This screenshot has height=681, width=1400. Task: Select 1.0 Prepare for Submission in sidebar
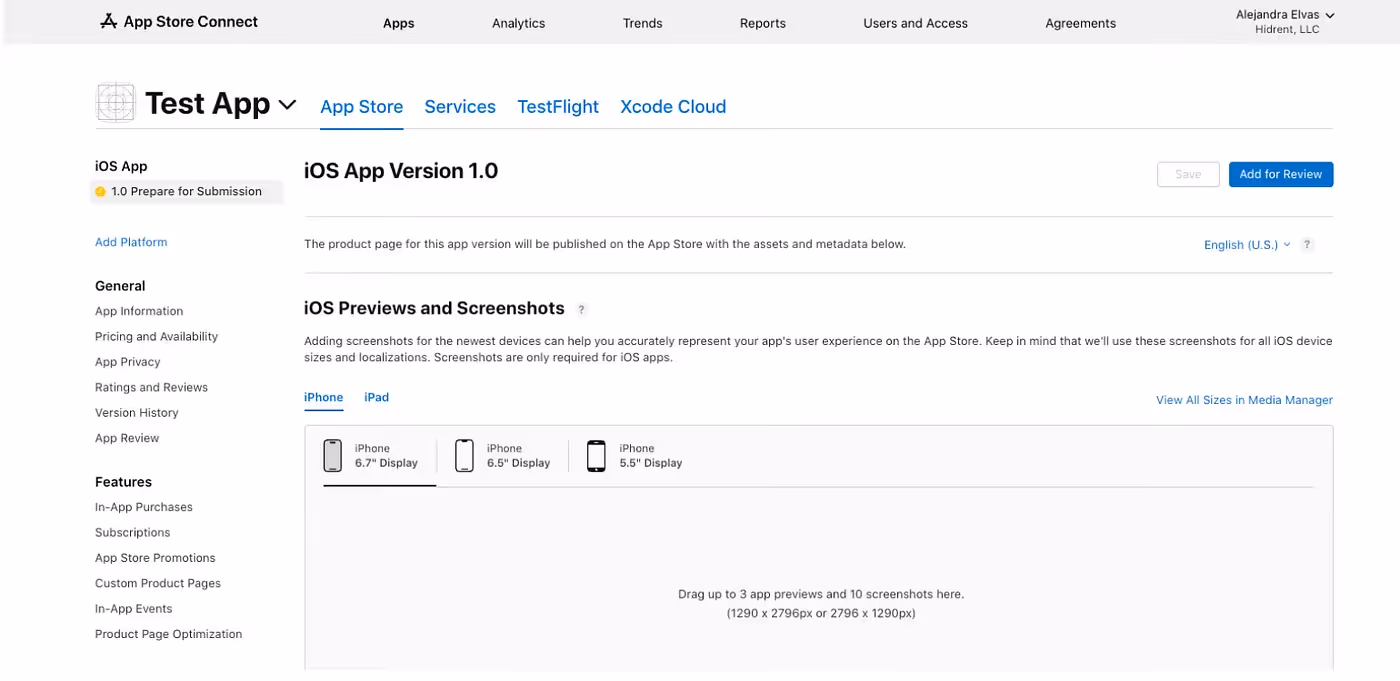(186, 192)
